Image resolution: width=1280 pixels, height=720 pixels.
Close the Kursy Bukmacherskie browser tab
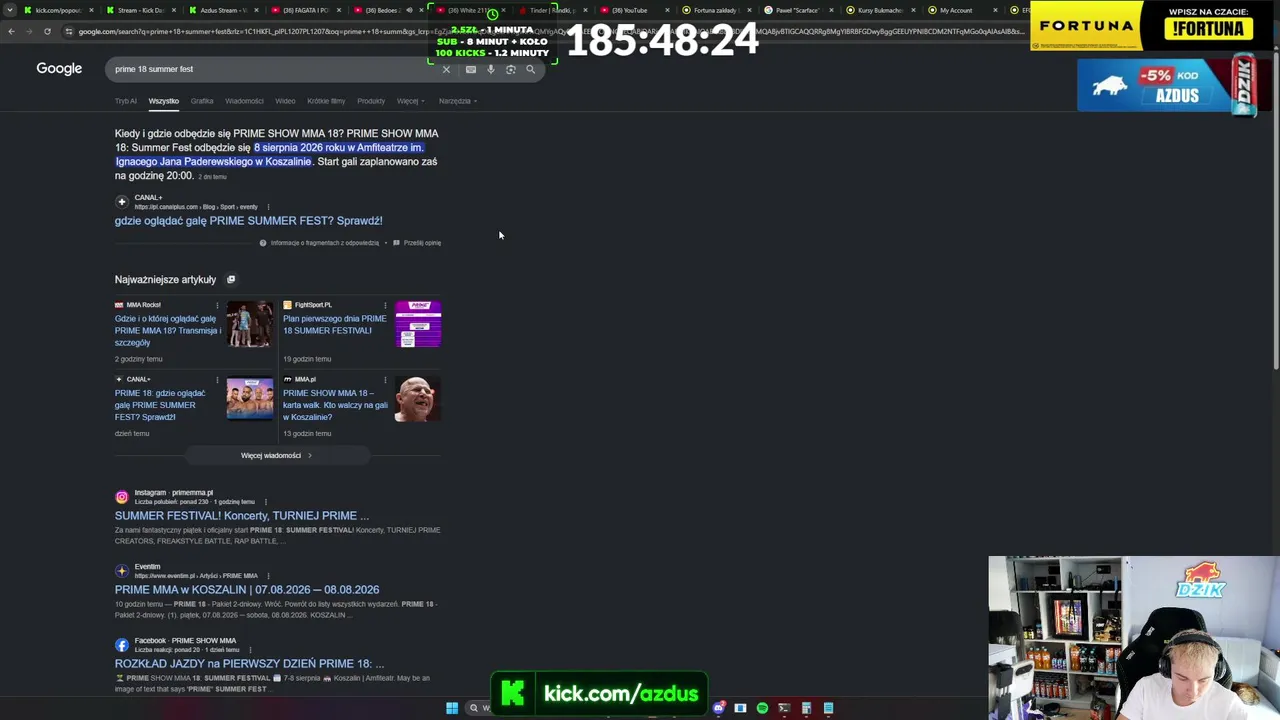[x=913, y=10]
